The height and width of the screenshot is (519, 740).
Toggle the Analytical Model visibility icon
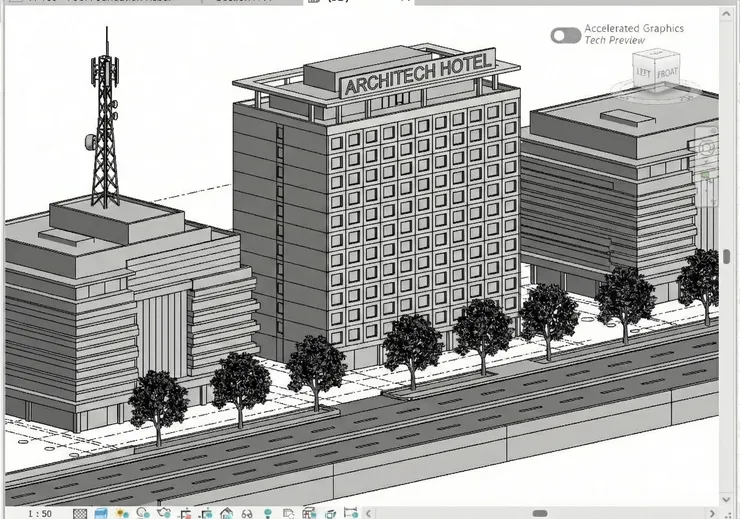[309, 513]
